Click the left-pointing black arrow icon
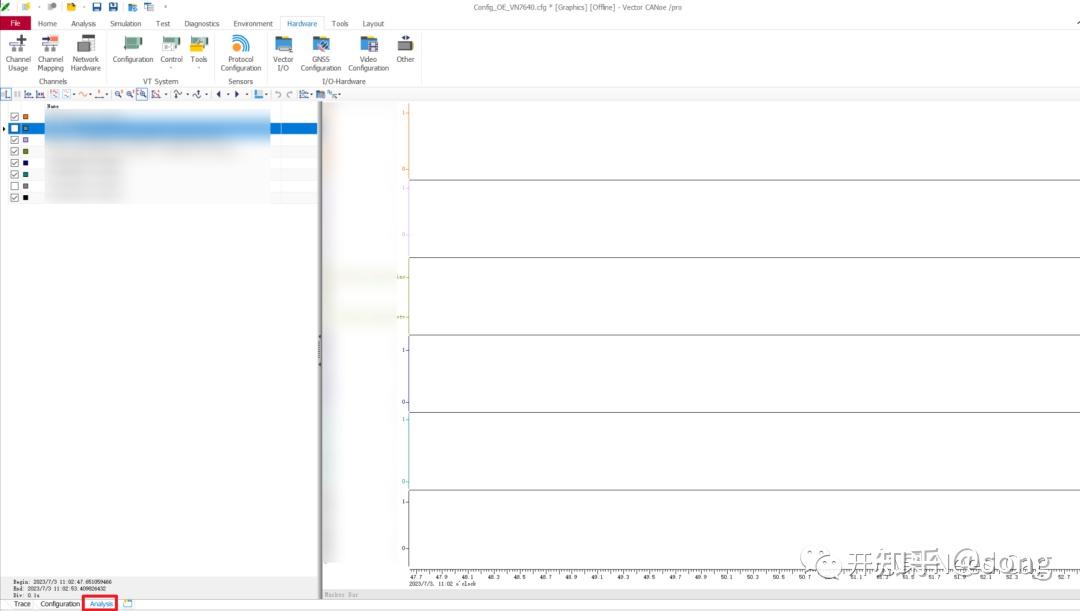1080x611 pixels. [x=218, y=94]
